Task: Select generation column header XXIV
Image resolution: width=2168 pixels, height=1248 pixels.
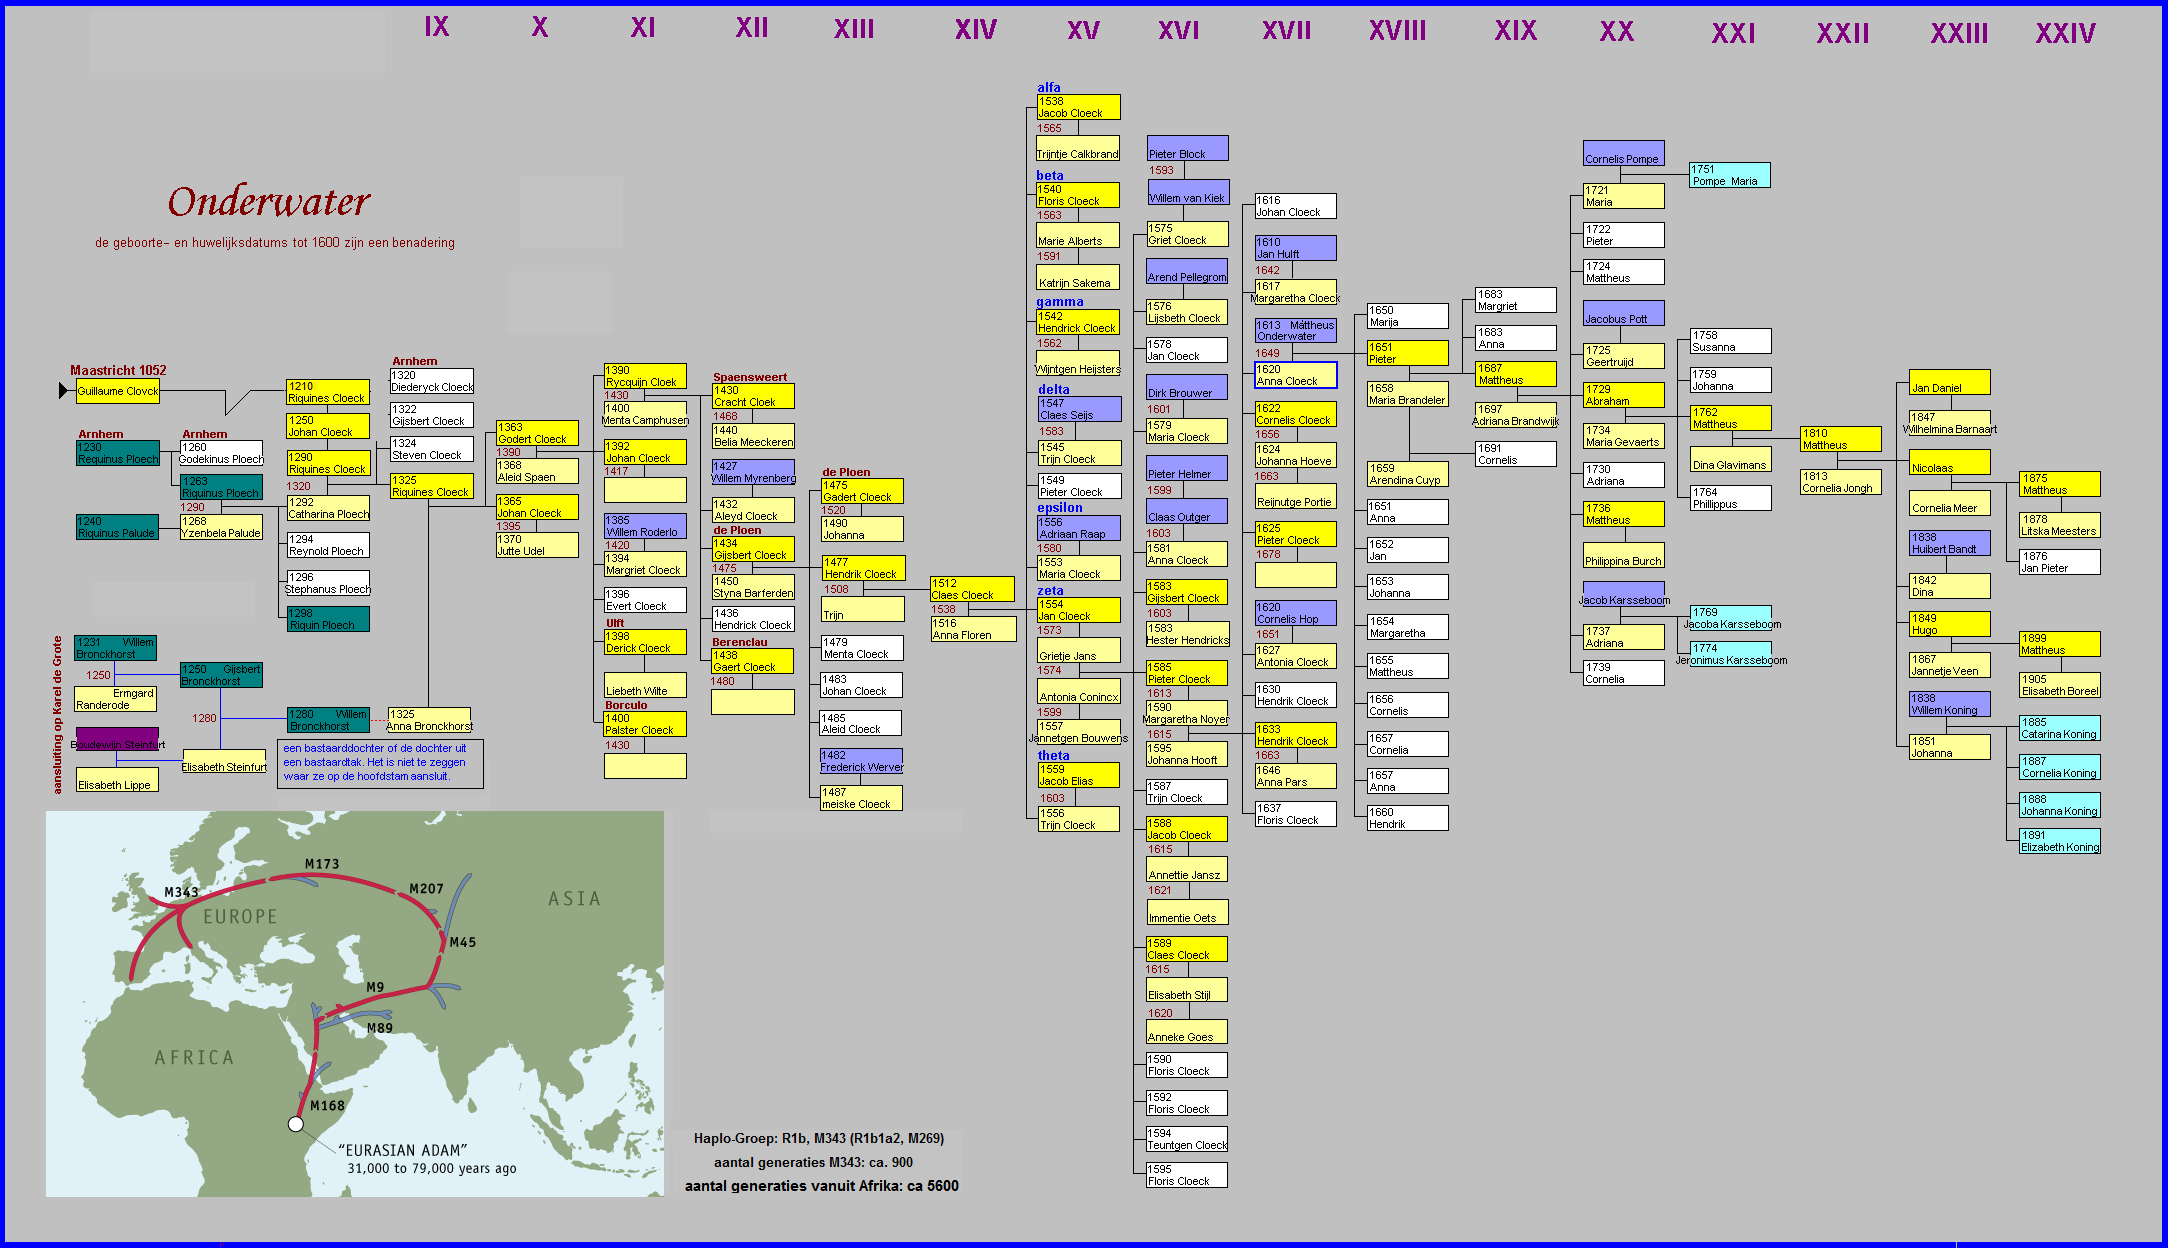Action: tap(2065, 34)
